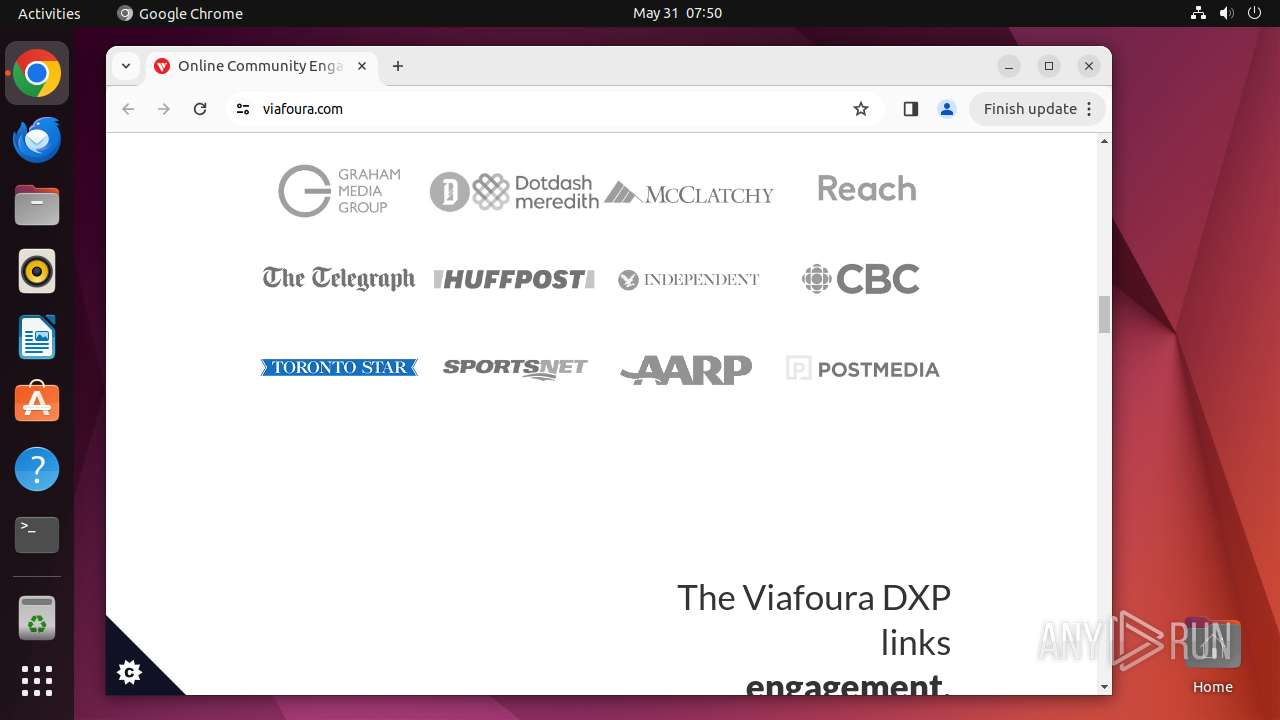Select the Online Community Engagement tab

(x=261, y=66)
